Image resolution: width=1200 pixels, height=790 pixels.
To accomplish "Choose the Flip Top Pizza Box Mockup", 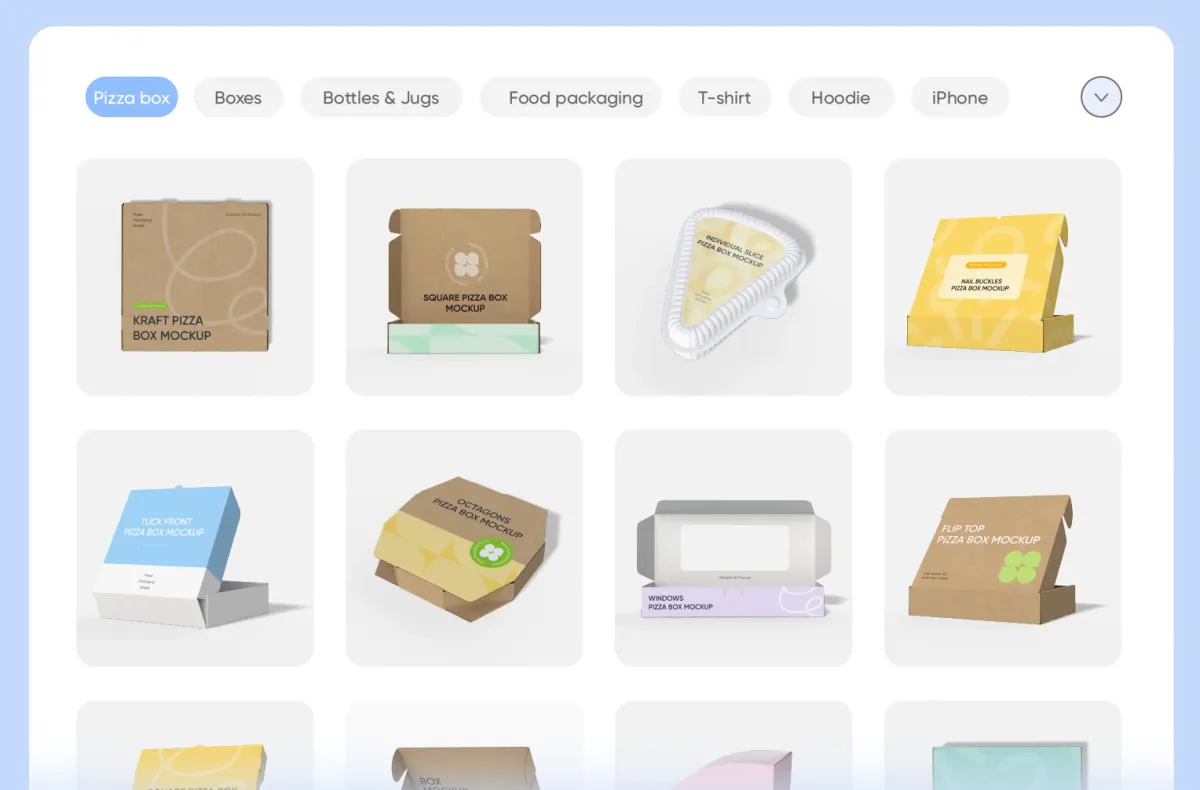I will pyautogui.click(x=1002, y=548).
